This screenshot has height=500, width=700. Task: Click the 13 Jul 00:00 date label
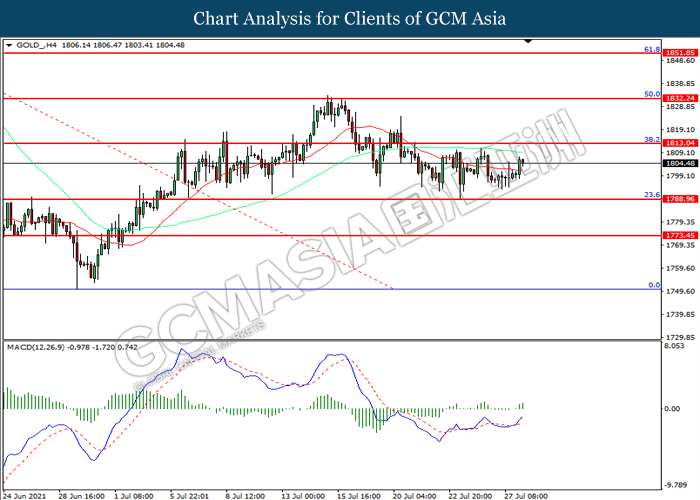(303, 496)
